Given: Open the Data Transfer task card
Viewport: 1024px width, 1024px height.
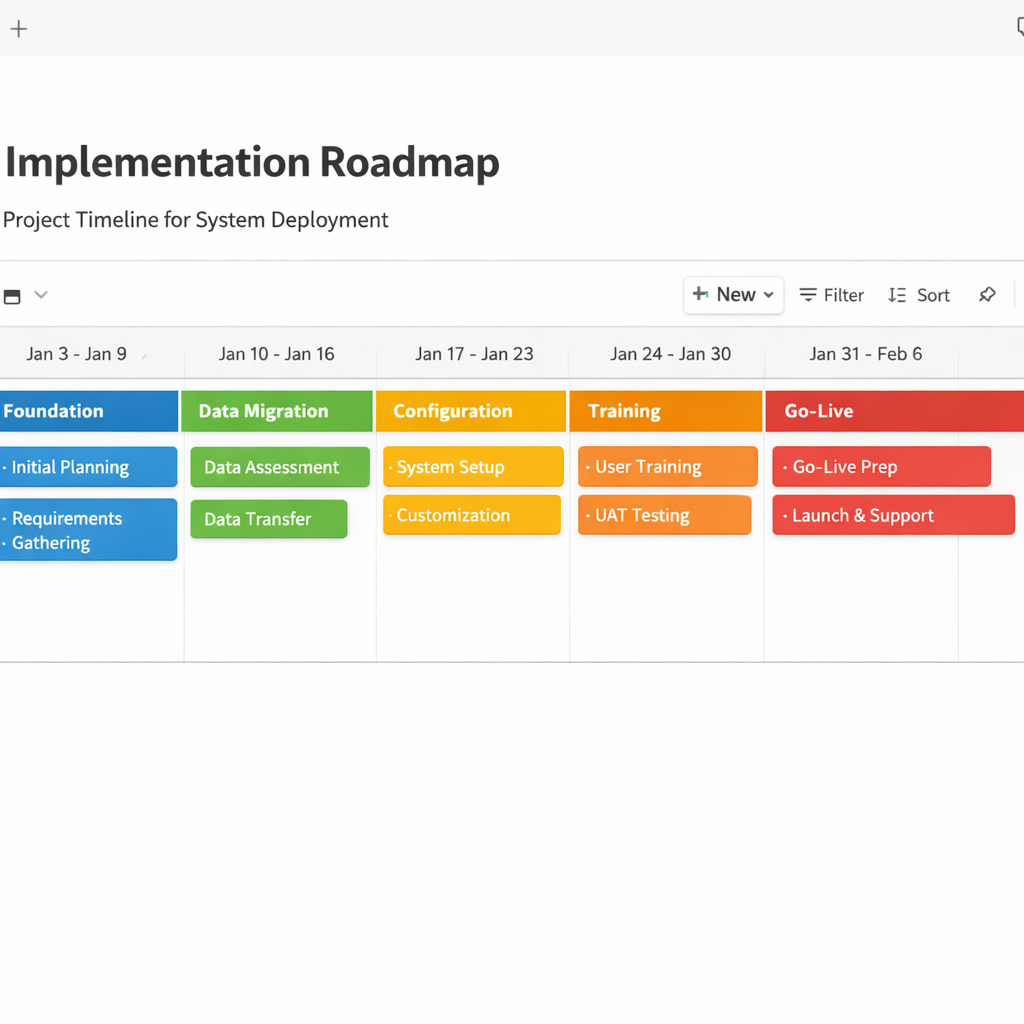Looking at the screenshot, I should tap(268, 519).
